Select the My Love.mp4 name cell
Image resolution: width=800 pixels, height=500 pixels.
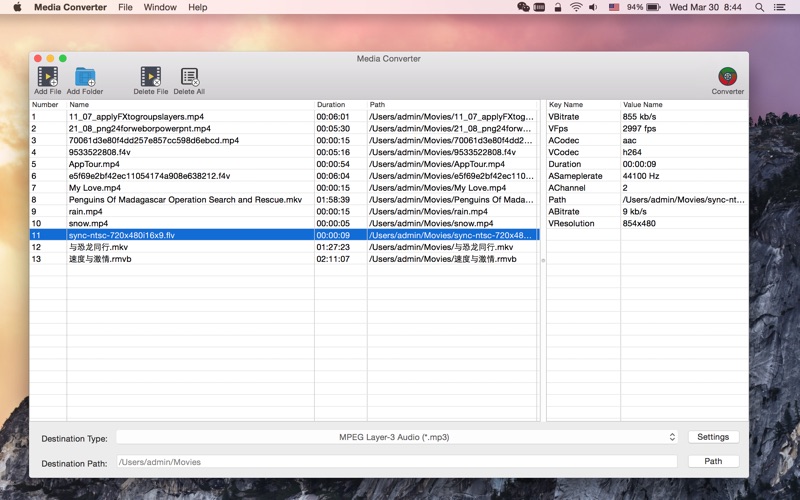click(x=94, y=188)
